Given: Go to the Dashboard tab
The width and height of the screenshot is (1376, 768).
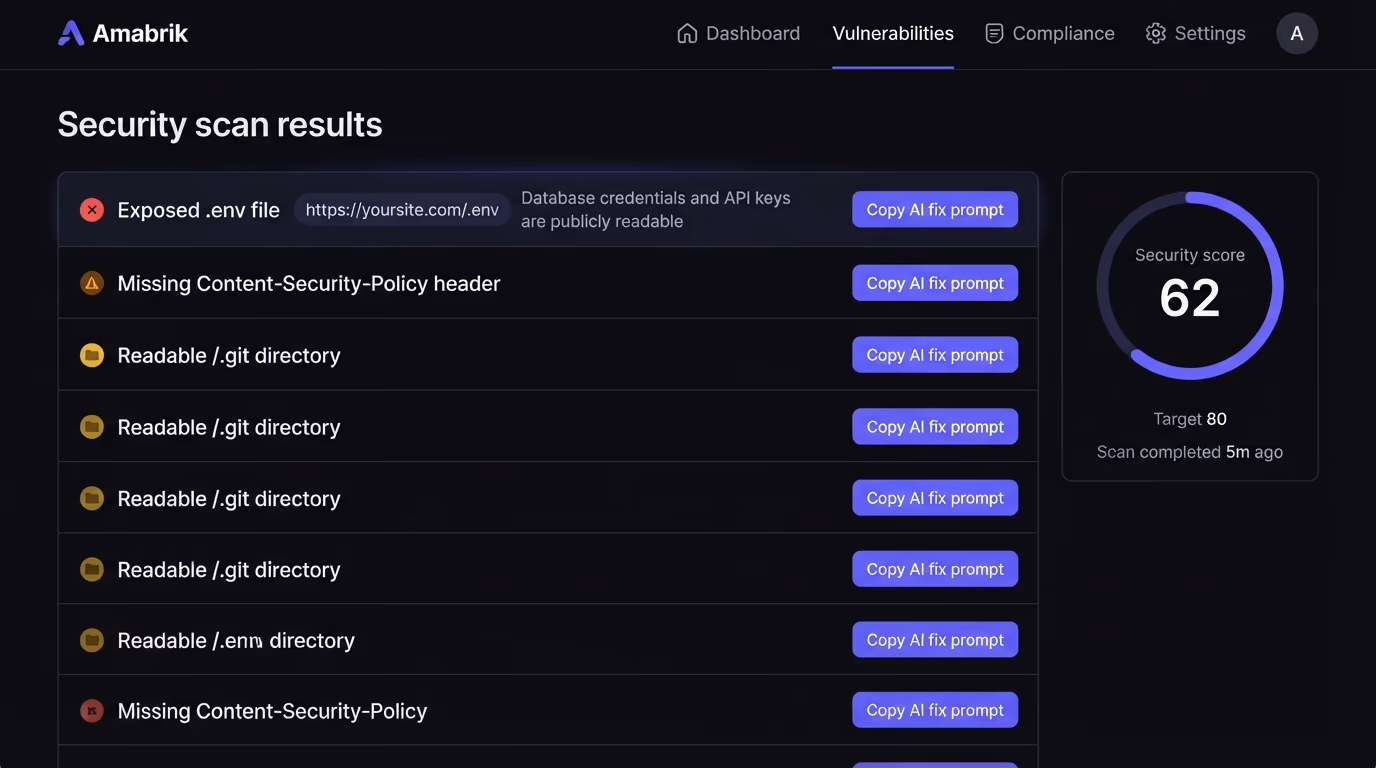Looking at the screenshot, I should [x=739, y=33].
